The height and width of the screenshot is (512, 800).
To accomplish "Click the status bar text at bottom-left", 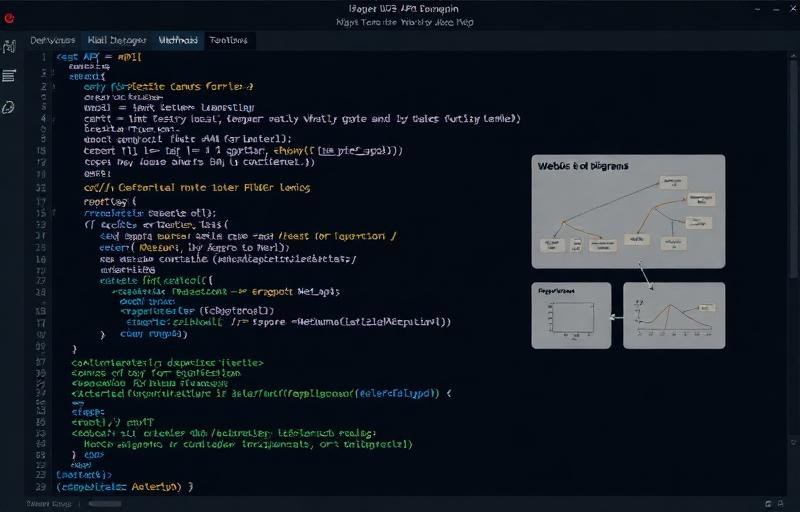I will click(x=49, y=504).
